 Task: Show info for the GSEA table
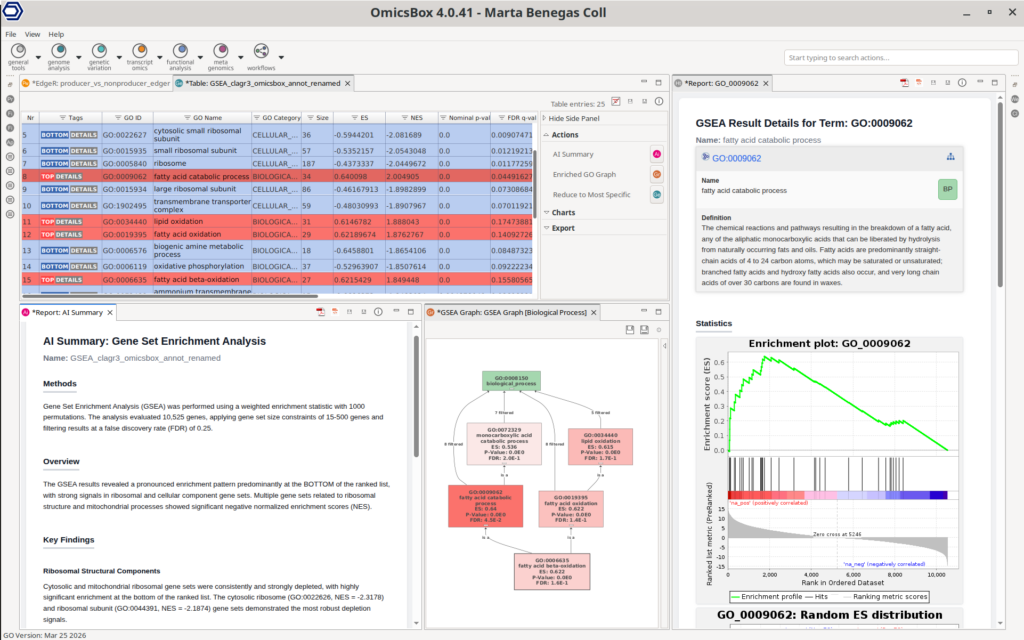click(x=659, y=102)
